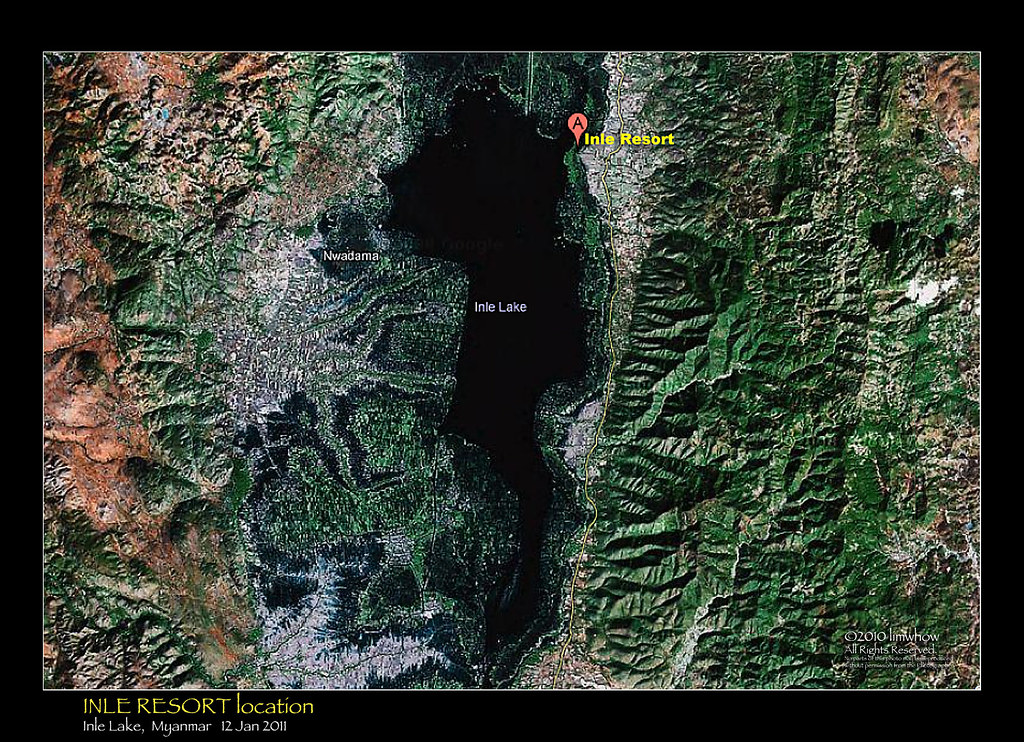Click the red map marker labeled A
The height and width of the screenshot is (742, 1024).
577,126
